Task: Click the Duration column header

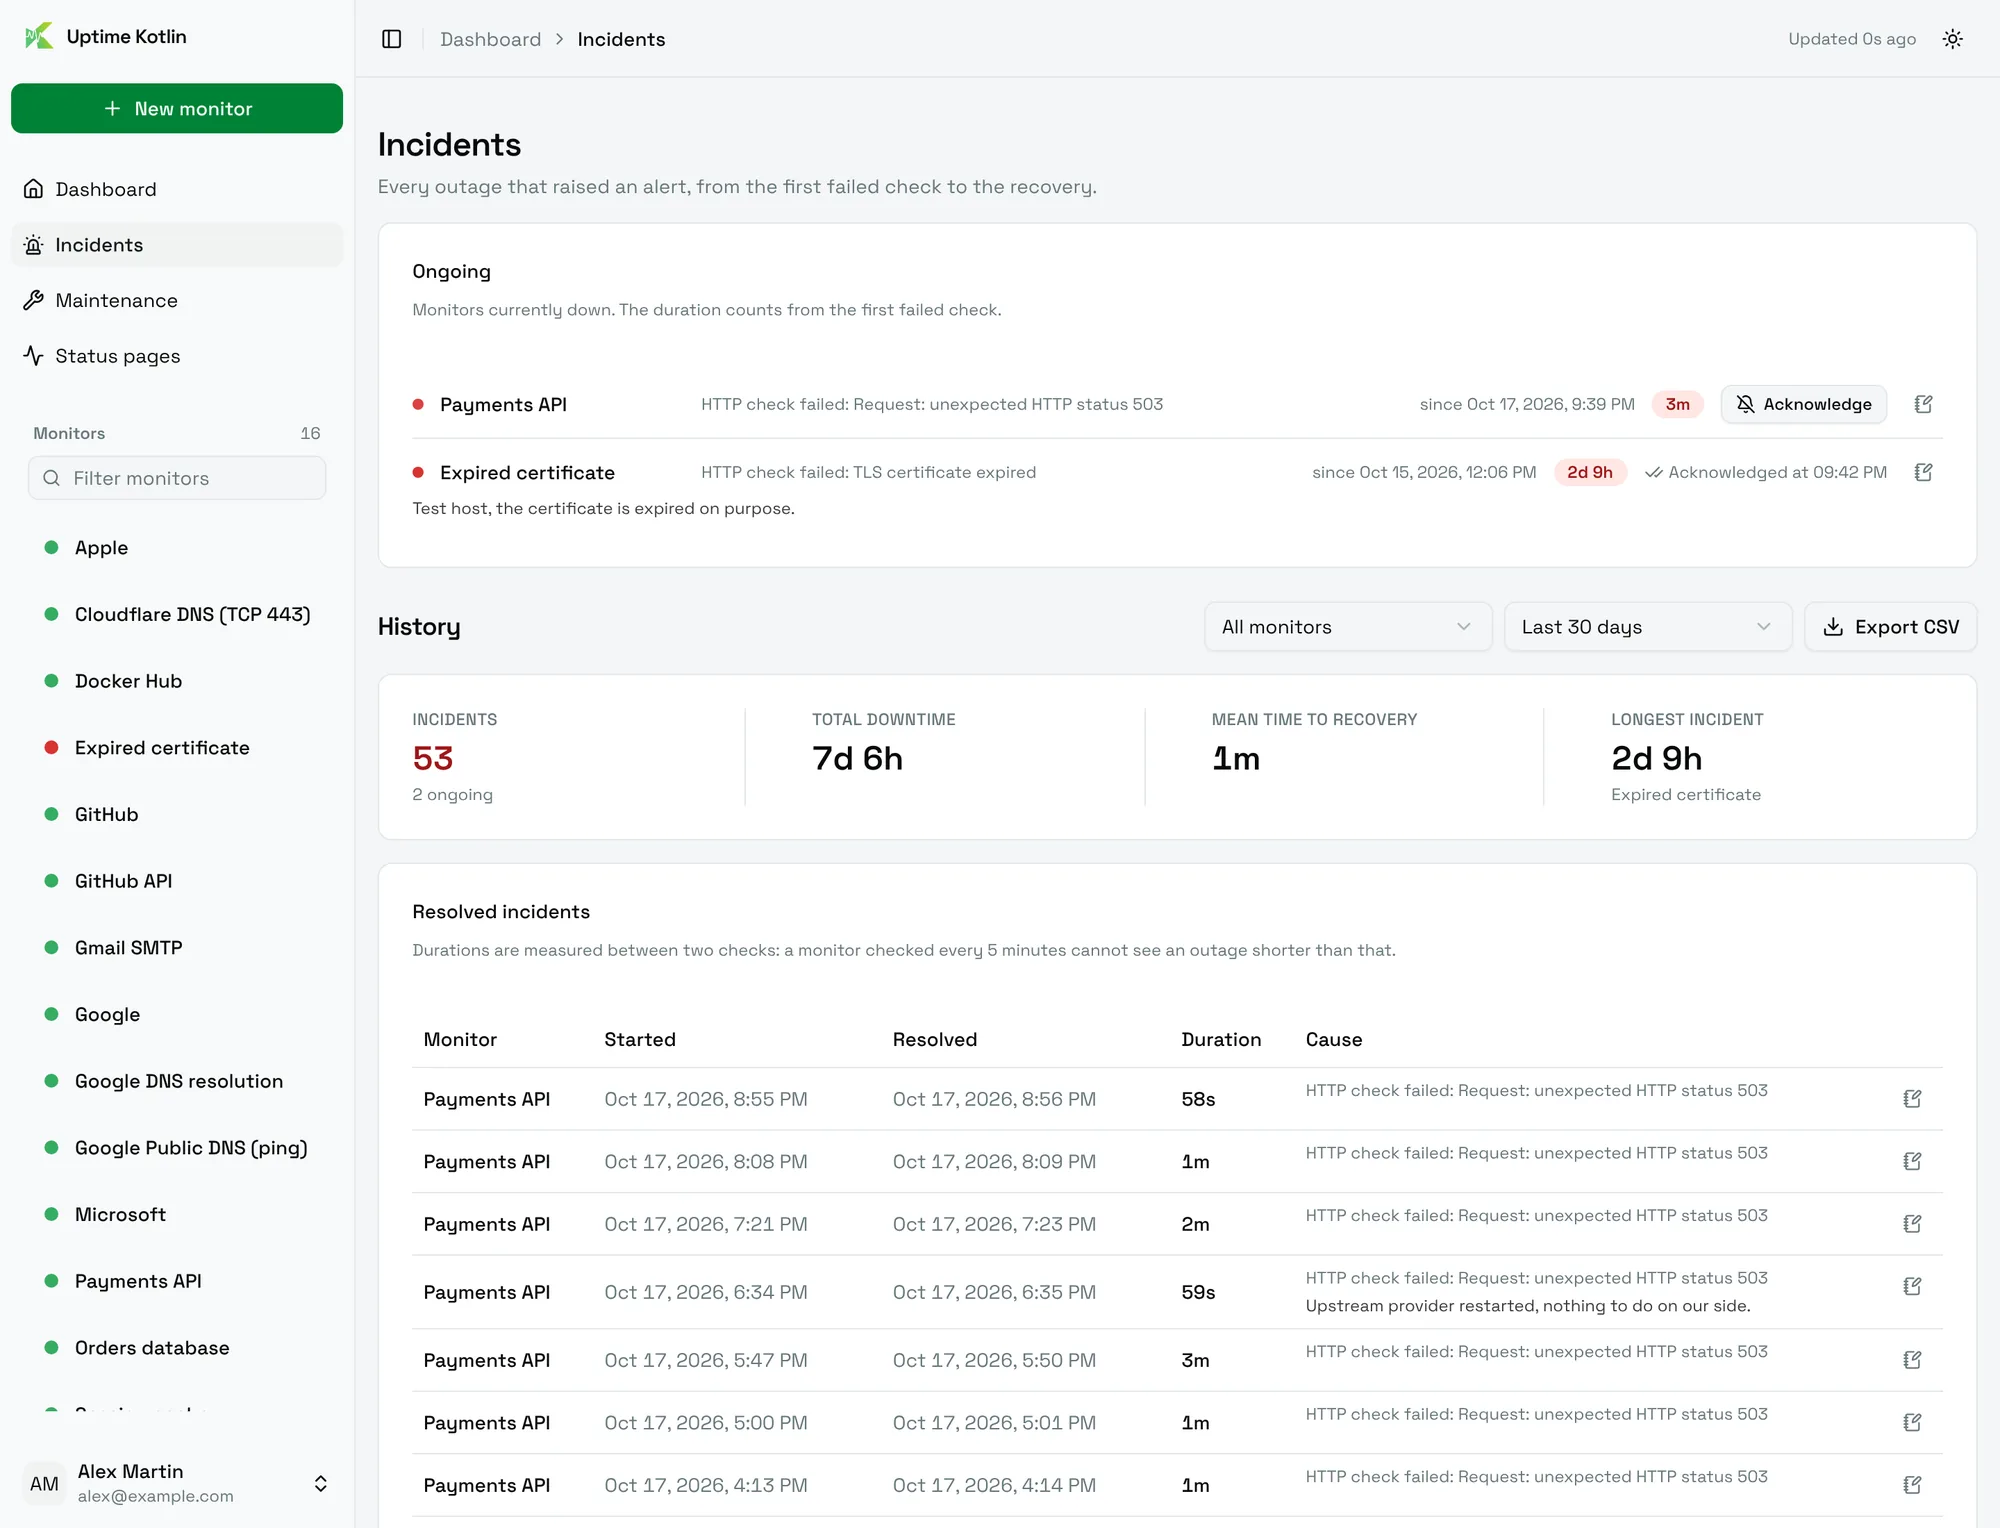Action: click(1221, 1039)
